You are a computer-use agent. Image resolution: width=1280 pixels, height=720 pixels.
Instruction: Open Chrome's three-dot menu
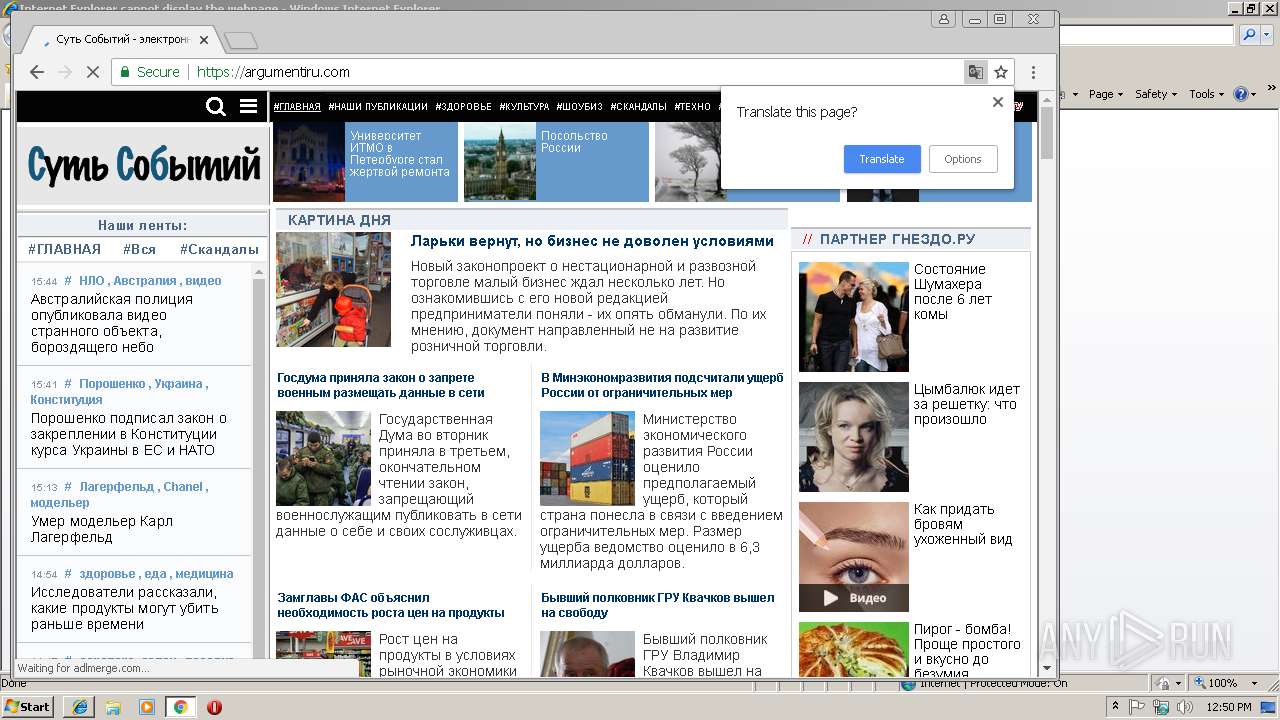[1033, 72]
